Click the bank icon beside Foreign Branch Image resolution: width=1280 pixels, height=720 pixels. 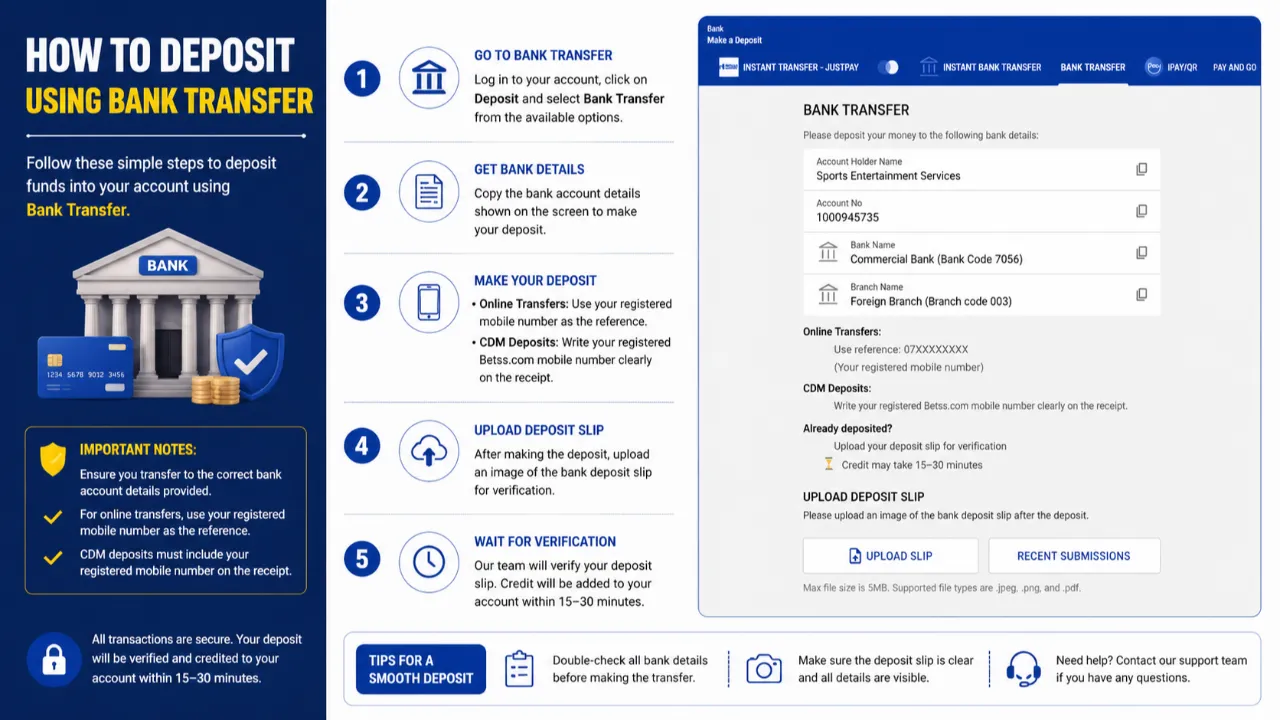click(x=828, y=294)
